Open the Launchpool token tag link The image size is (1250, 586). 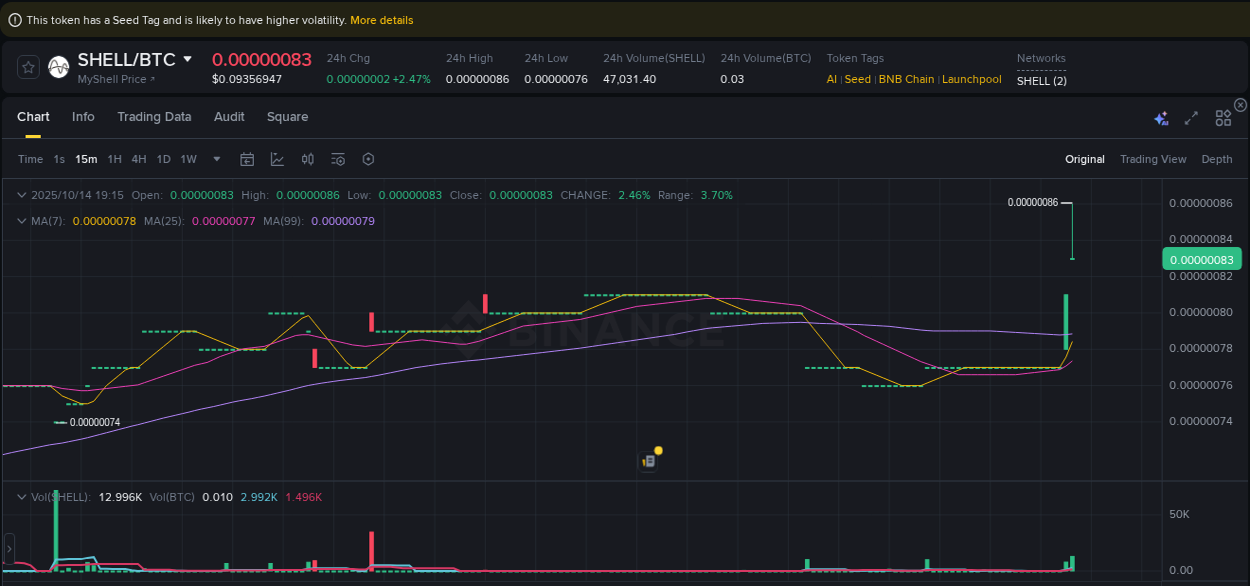[x=971, y=78]
